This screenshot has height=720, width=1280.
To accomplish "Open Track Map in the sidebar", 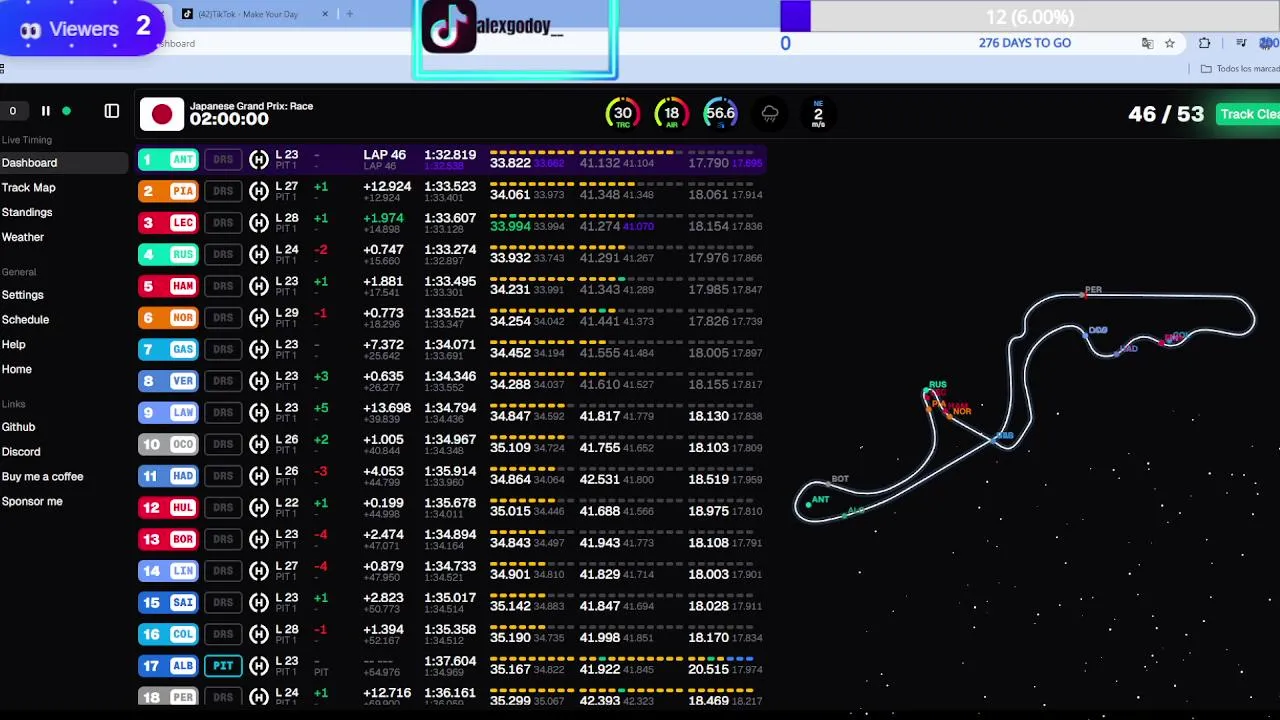I will pyautogui.click(x=28, y=188).
